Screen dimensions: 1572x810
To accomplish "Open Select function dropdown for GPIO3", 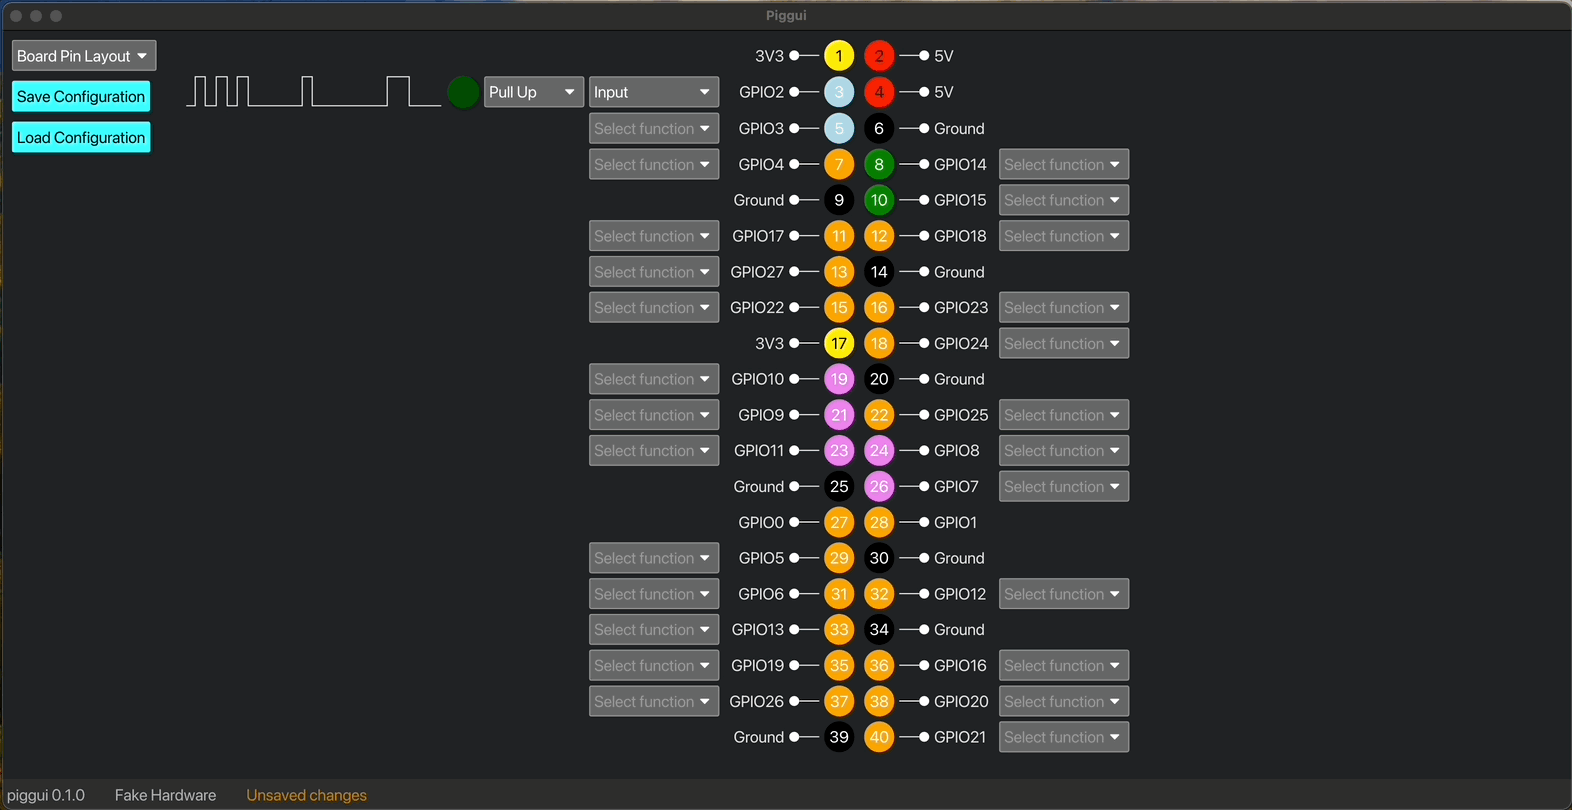I will tap(654, 128).
